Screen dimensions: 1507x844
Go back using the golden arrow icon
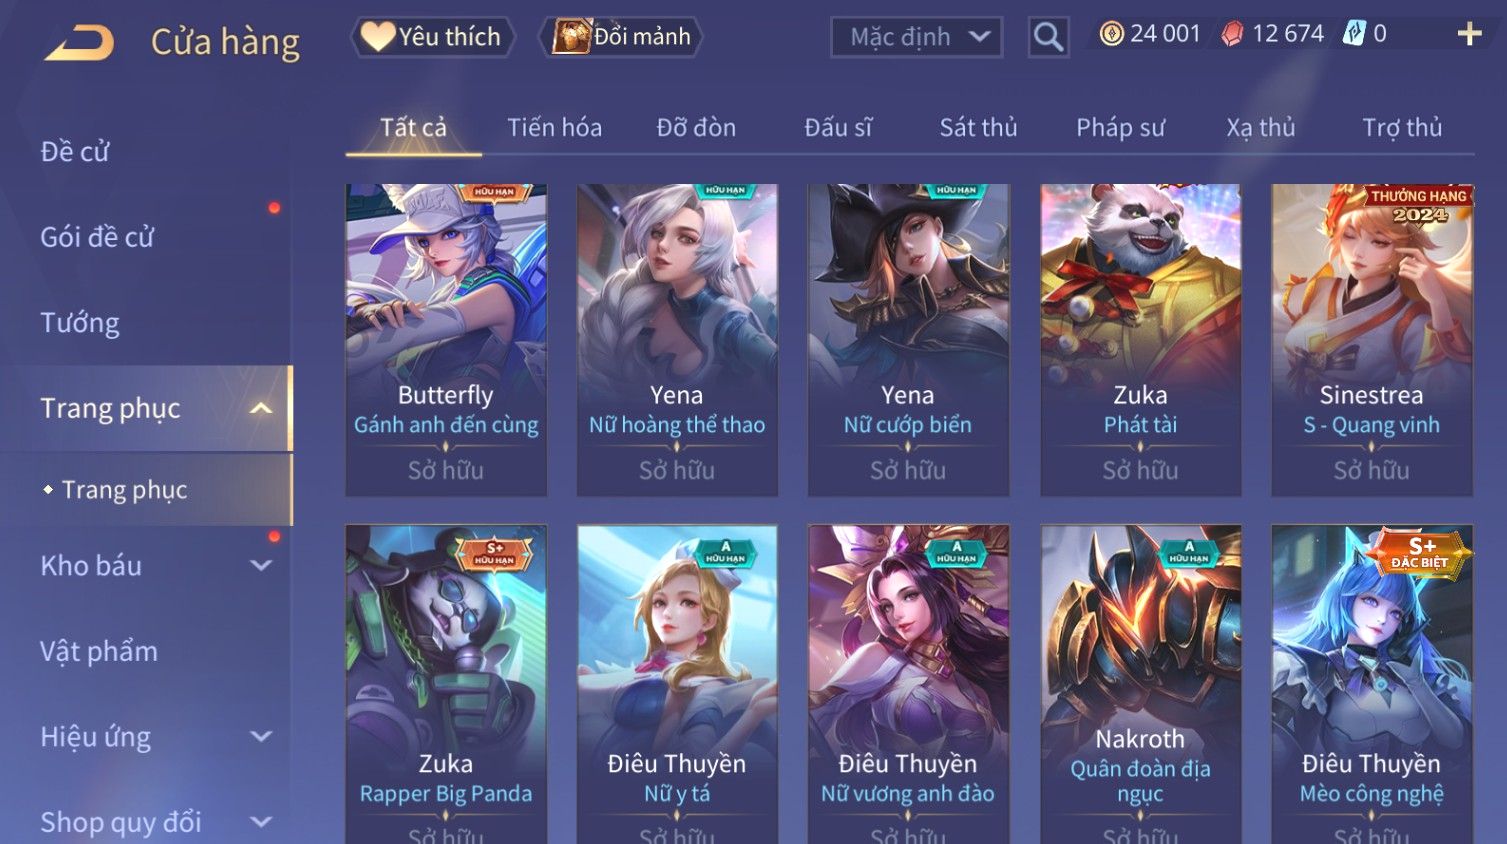[79, 42]
